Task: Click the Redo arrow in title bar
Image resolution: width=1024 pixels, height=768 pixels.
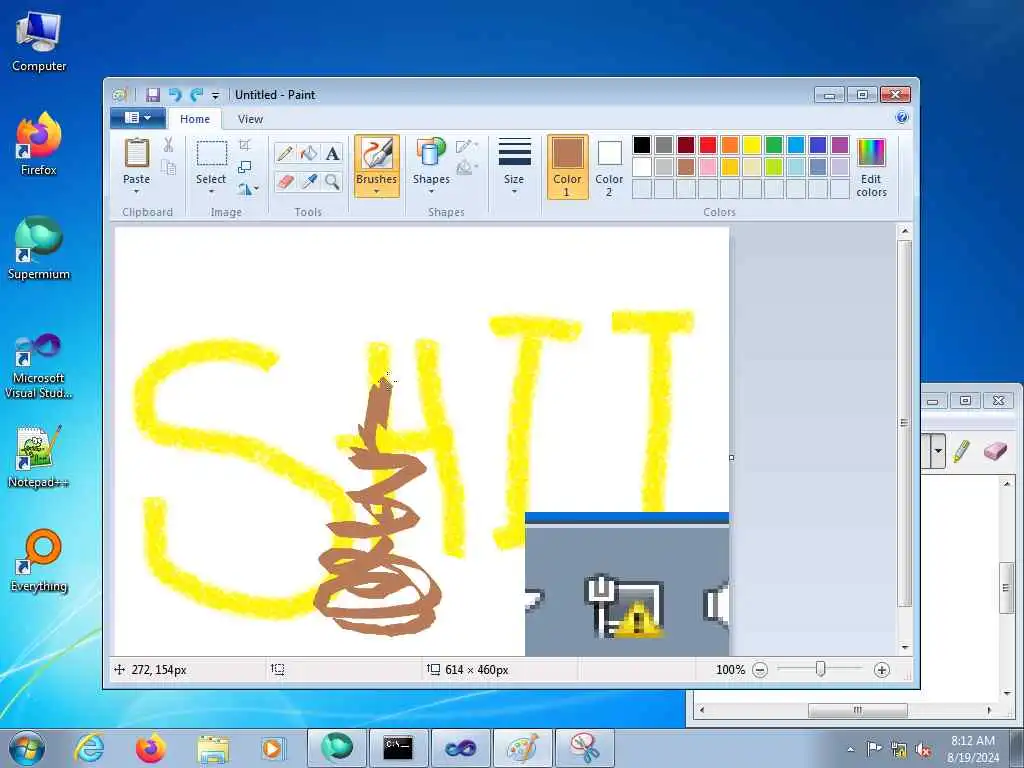Action: point(196,95)
